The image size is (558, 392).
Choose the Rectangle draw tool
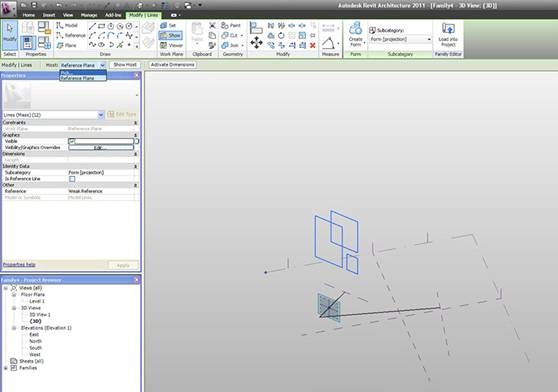coord(102,26)
